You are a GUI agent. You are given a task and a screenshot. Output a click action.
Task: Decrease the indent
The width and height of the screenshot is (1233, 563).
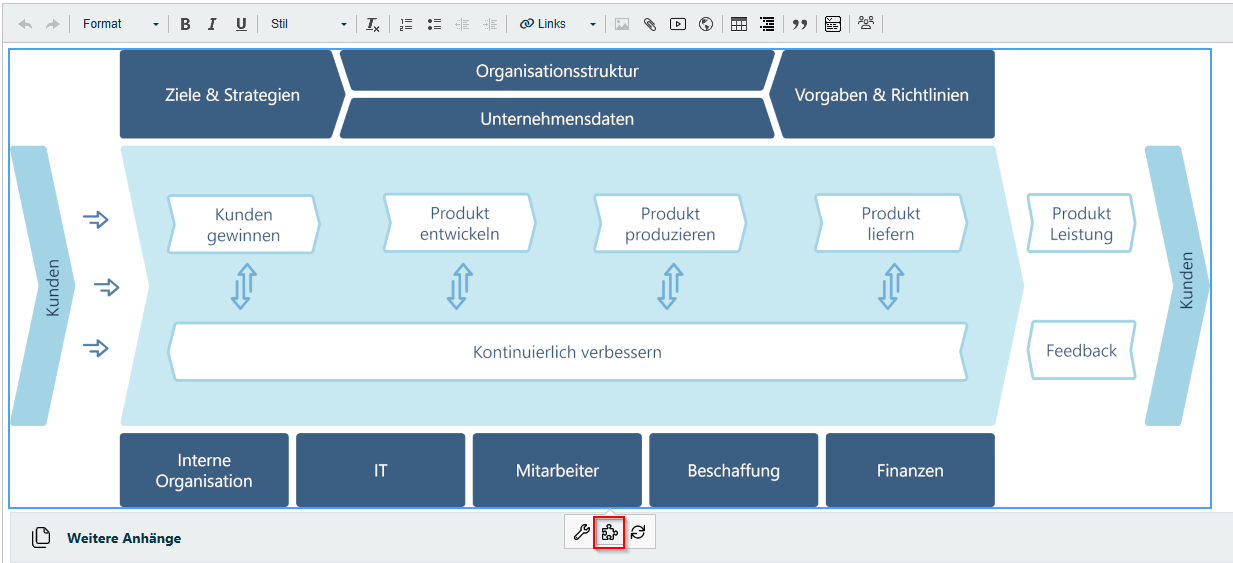click(462, 24)
